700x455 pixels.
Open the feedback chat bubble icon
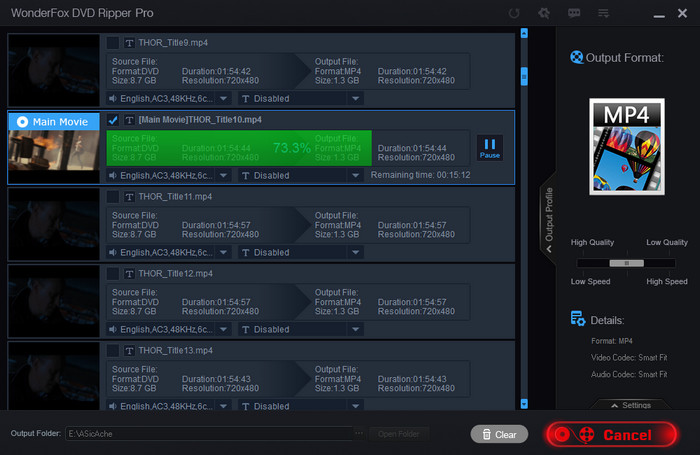pos(574,13)
